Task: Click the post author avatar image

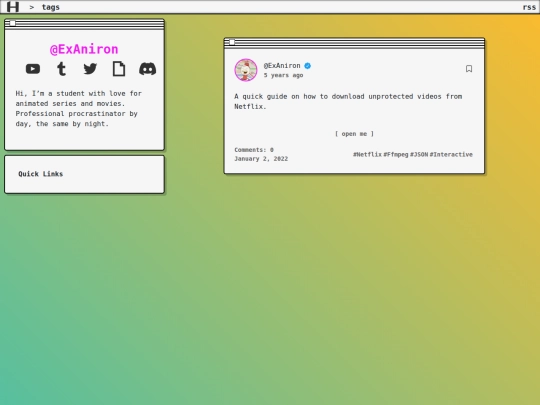Action: pyautogui.click(x=246, y=70)
